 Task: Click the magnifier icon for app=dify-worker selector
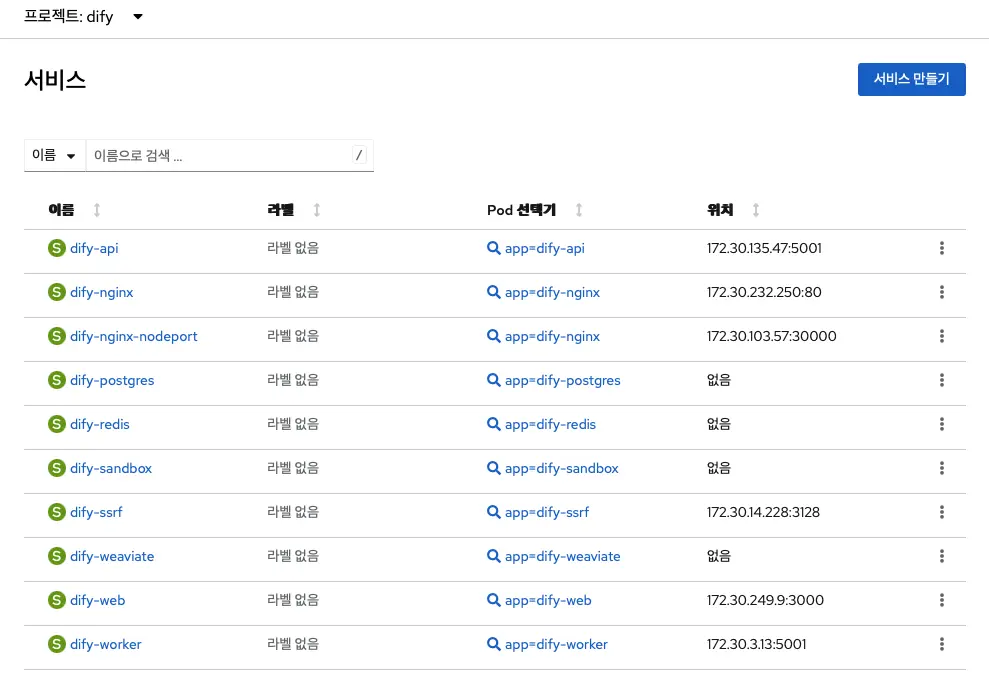tap(494, 644)
